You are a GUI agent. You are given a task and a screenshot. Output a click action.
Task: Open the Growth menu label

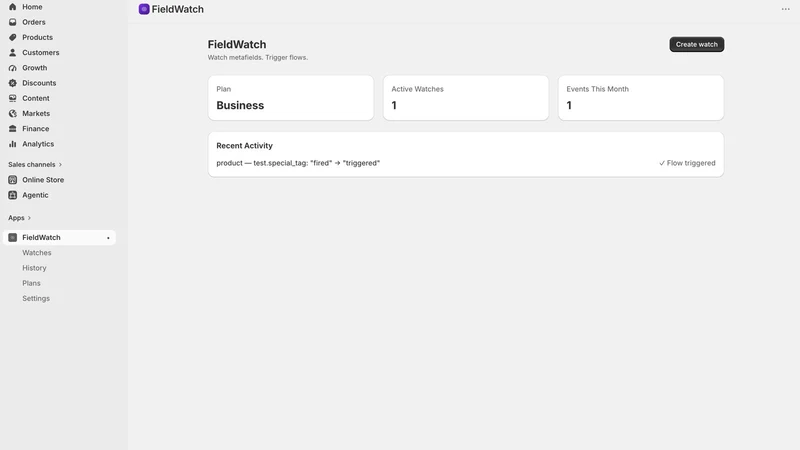click(35, 68)
